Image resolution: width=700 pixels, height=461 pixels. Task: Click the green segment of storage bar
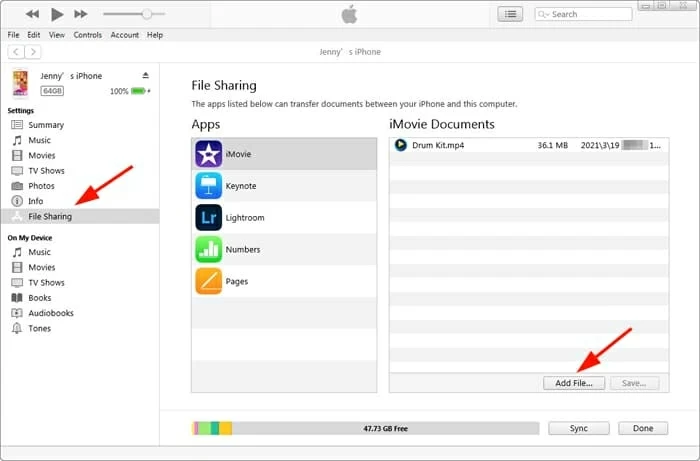pos(204,428)
